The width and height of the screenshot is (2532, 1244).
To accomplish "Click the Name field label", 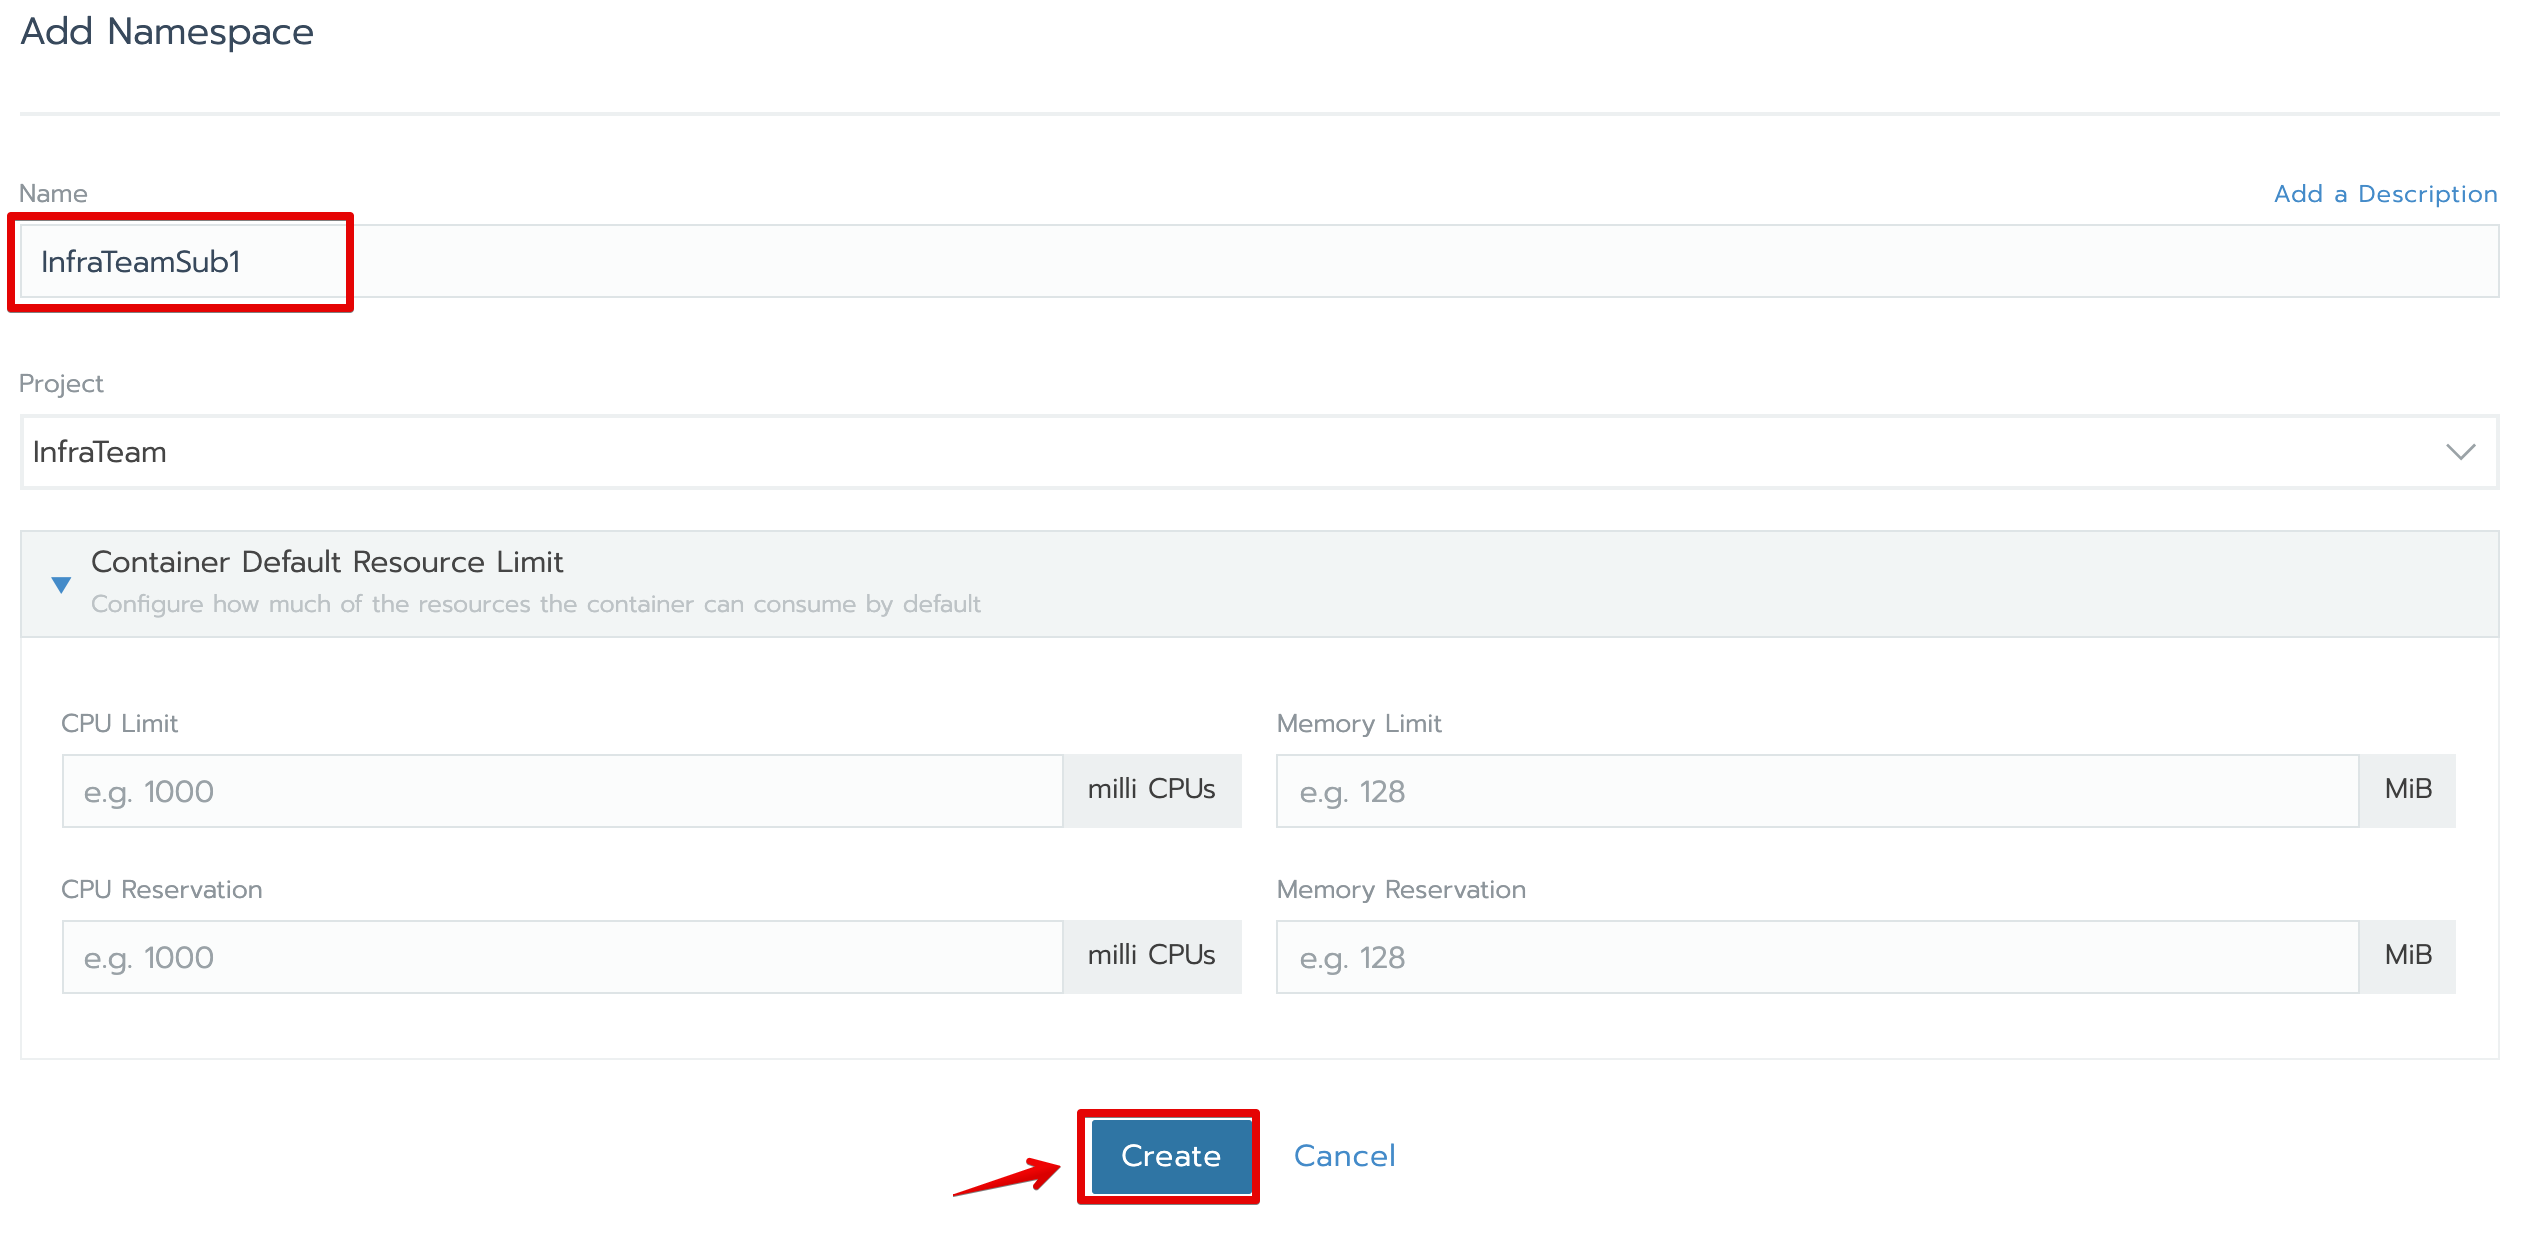I will point(53,194).
